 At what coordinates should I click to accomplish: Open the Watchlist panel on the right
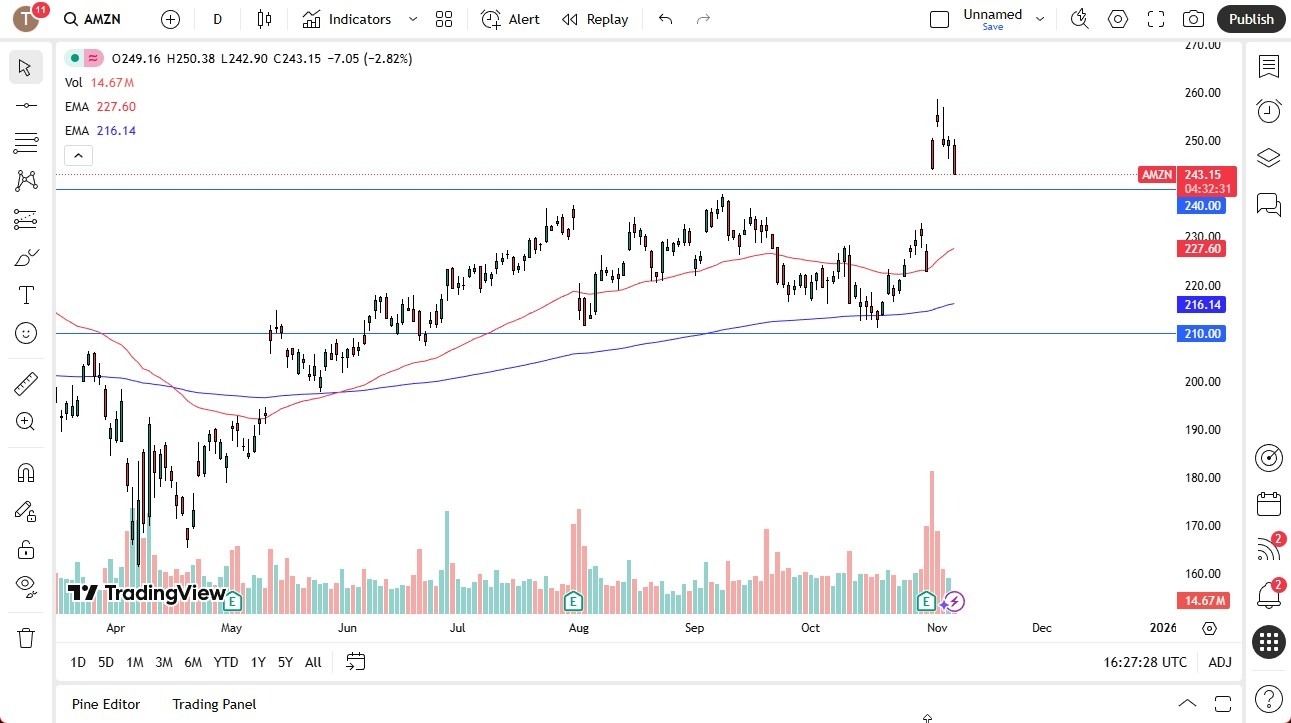(1268, 67)
